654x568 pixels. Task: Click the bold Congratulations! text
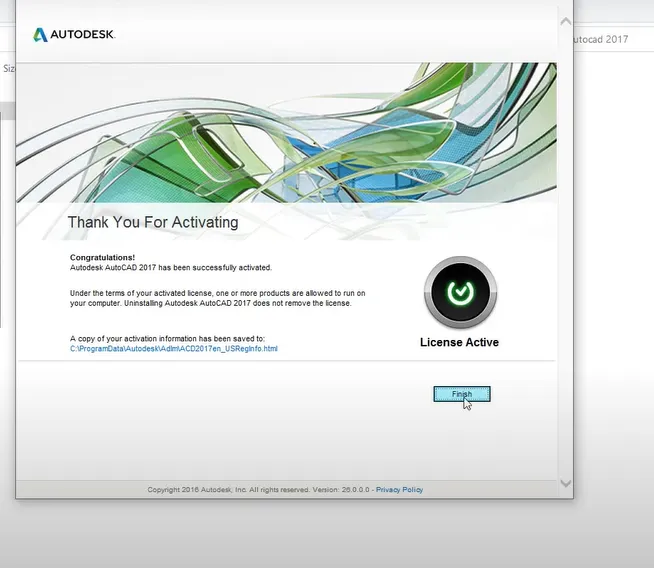point(102,257)
